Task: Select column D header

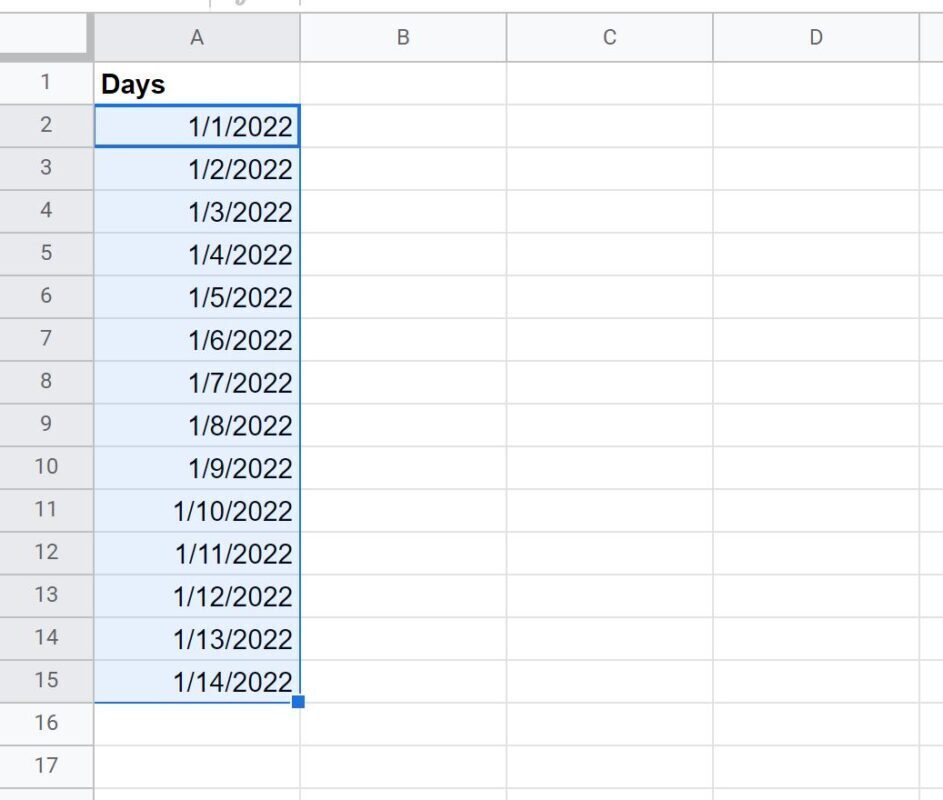Action: point(816,37)
